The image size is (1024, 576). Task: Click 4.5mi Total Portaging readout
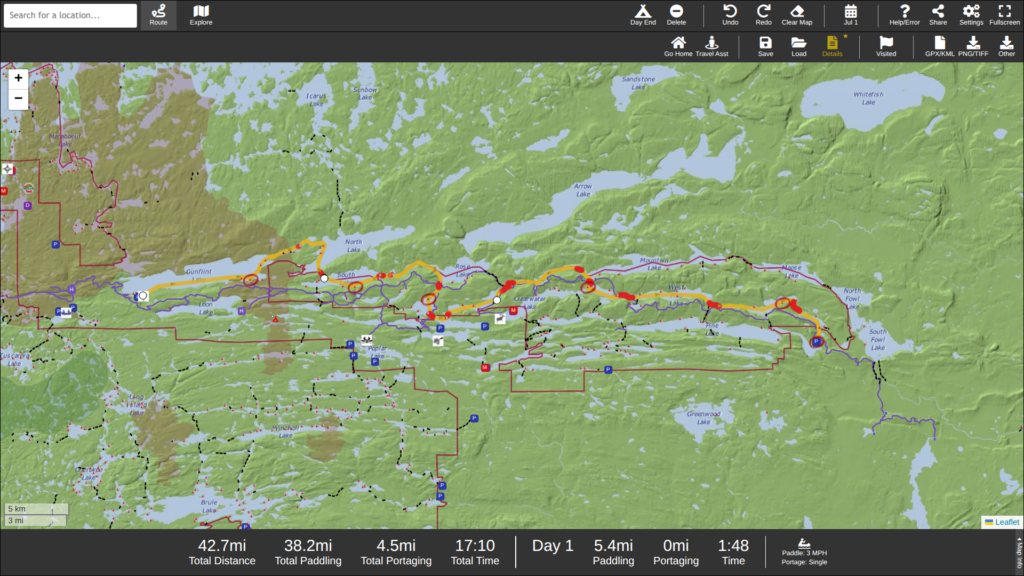pos(396,552)
